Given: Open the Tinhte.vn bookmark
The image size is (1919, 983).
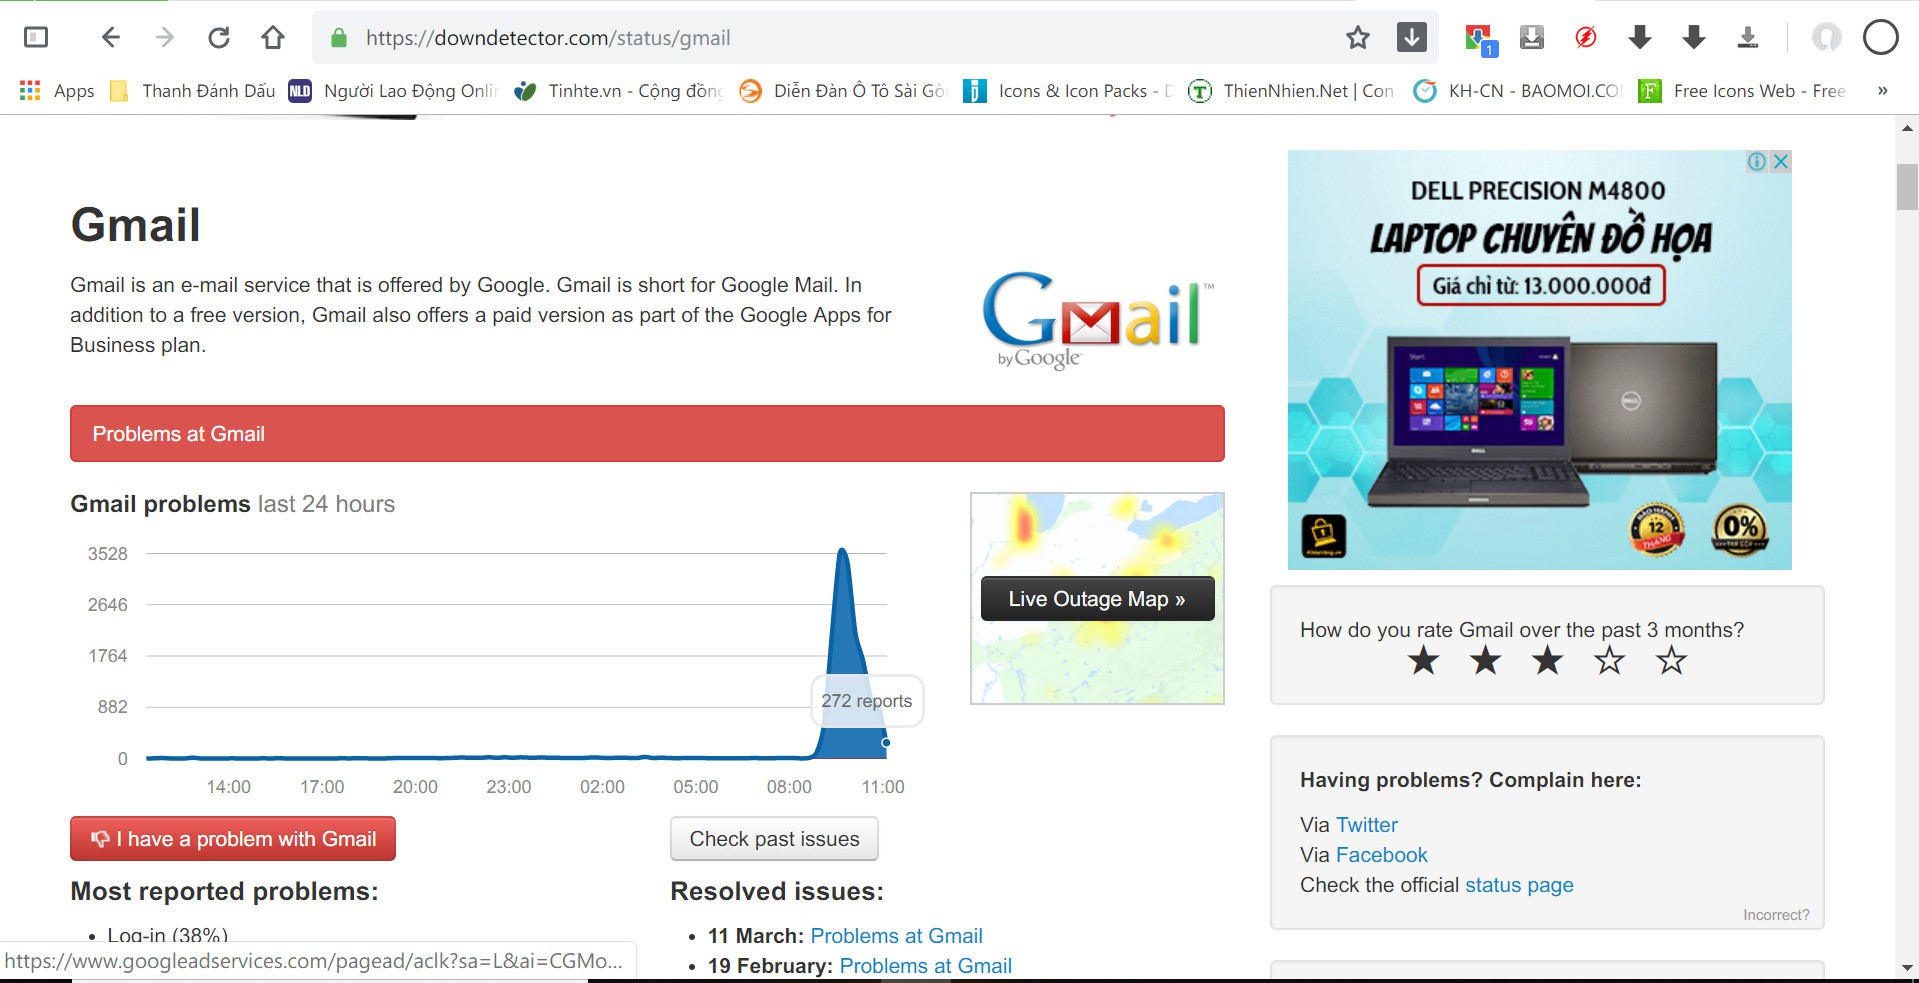Looking at the screenshot, I should pos(619,91).
